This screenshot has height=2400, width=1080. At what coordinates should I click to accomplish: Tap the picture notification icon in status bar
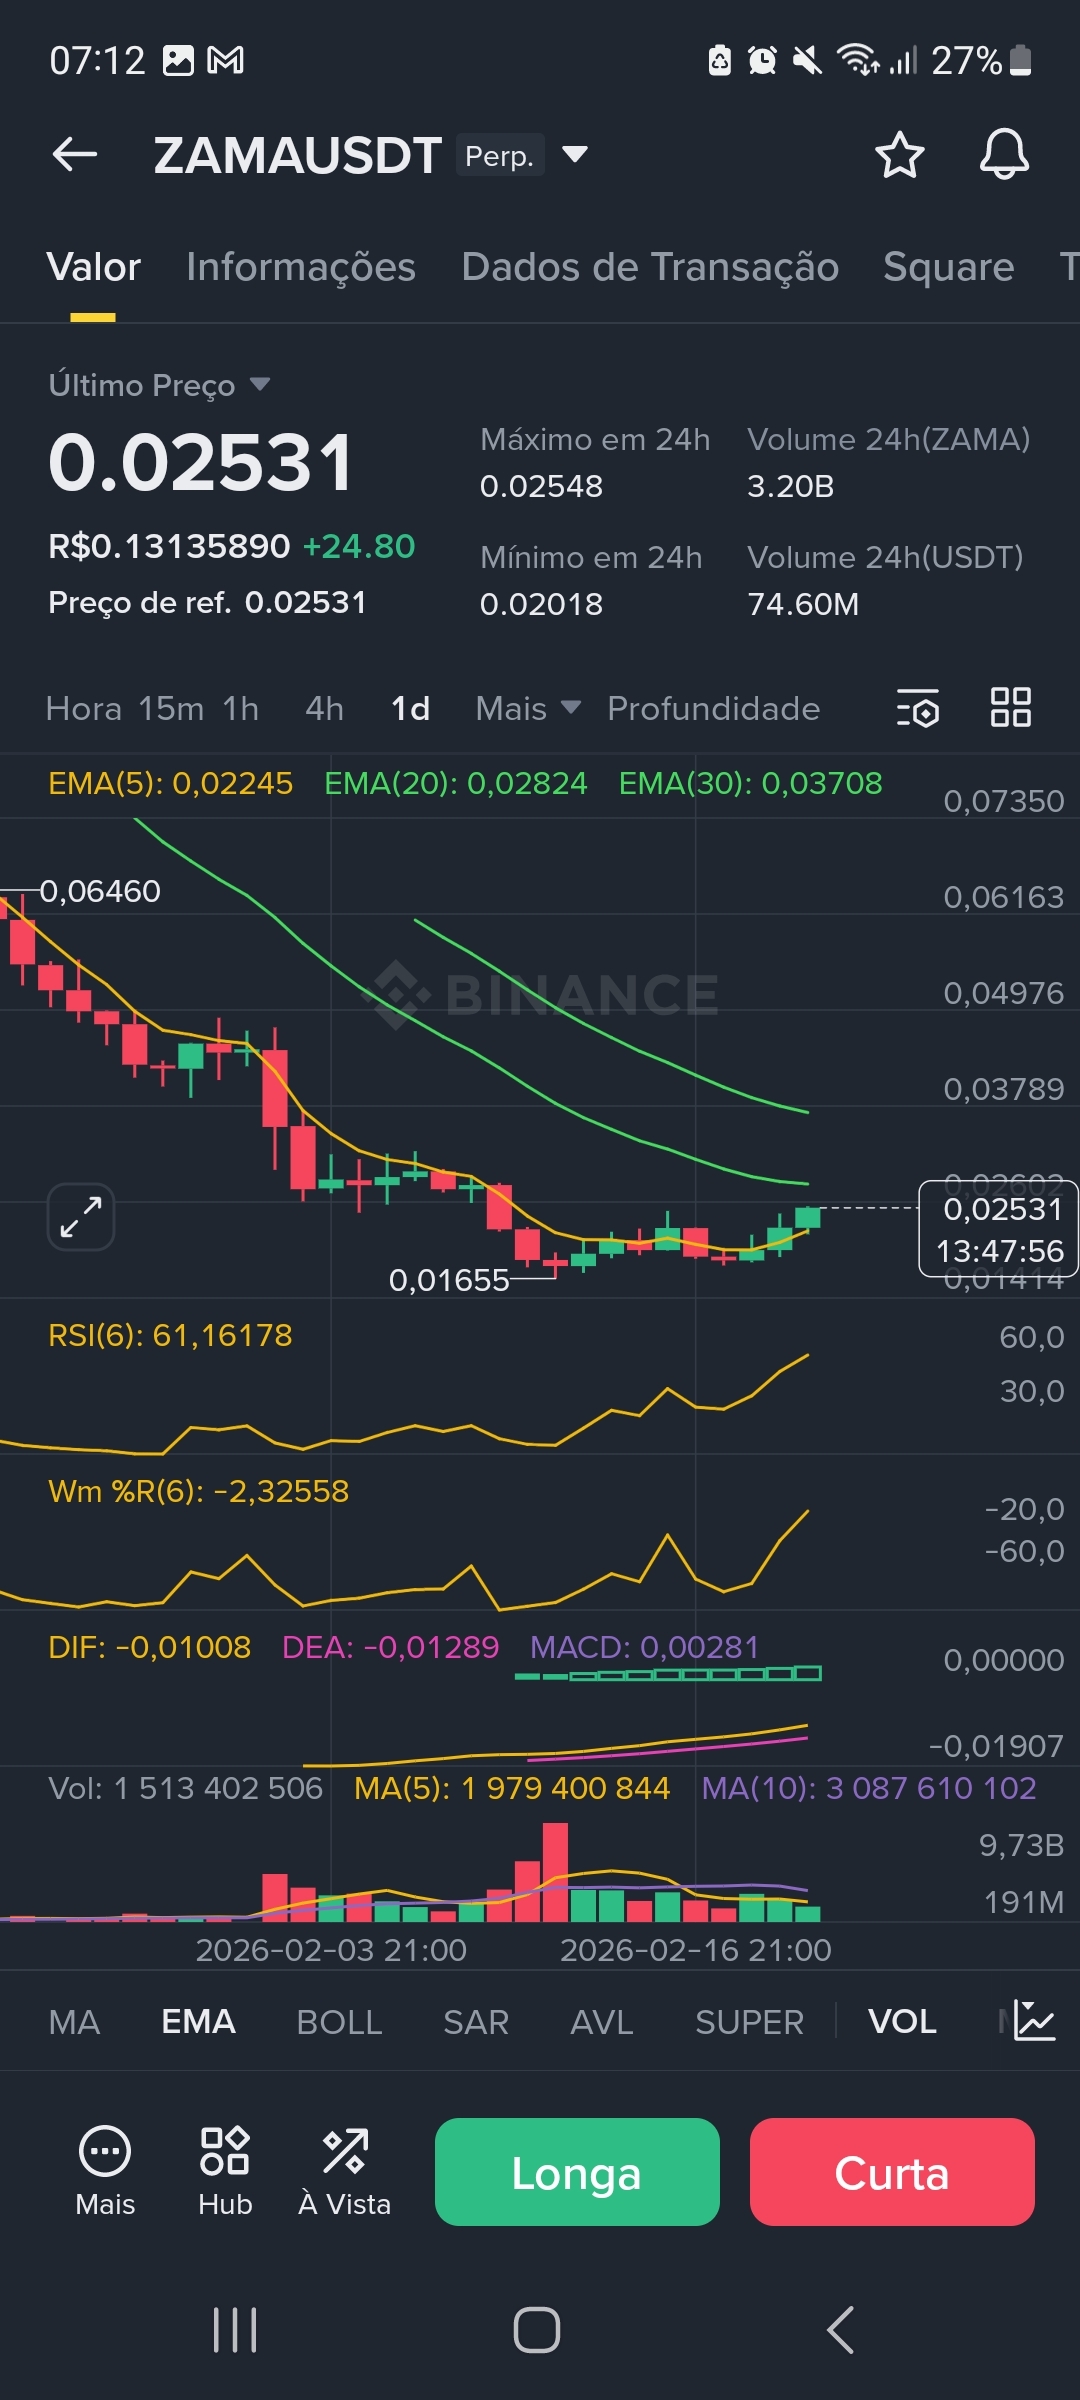point(178,61)
